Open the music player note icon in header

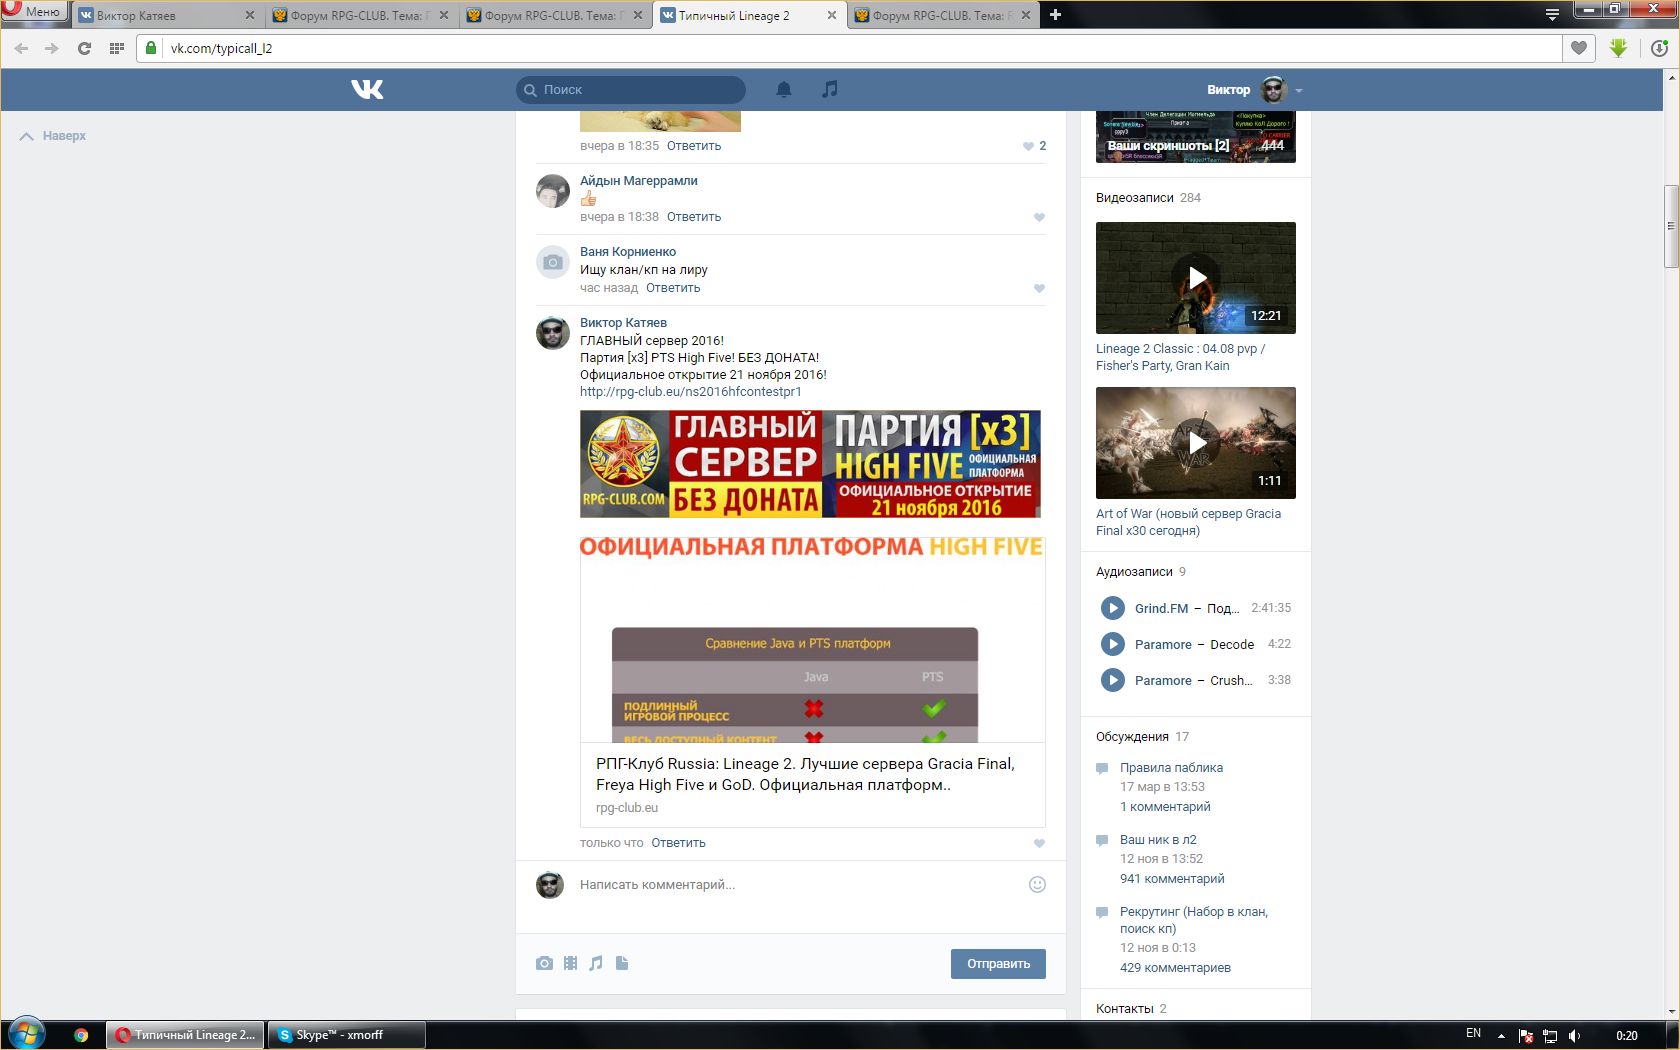(830, 89)
